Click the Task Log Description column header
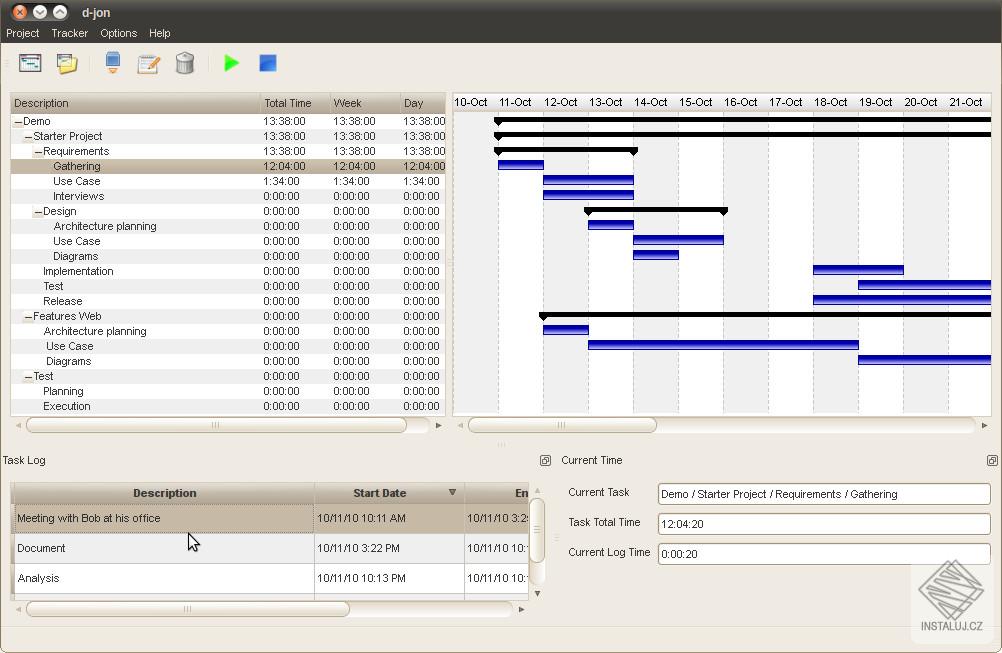1002x653 pixels. point(164,493)
